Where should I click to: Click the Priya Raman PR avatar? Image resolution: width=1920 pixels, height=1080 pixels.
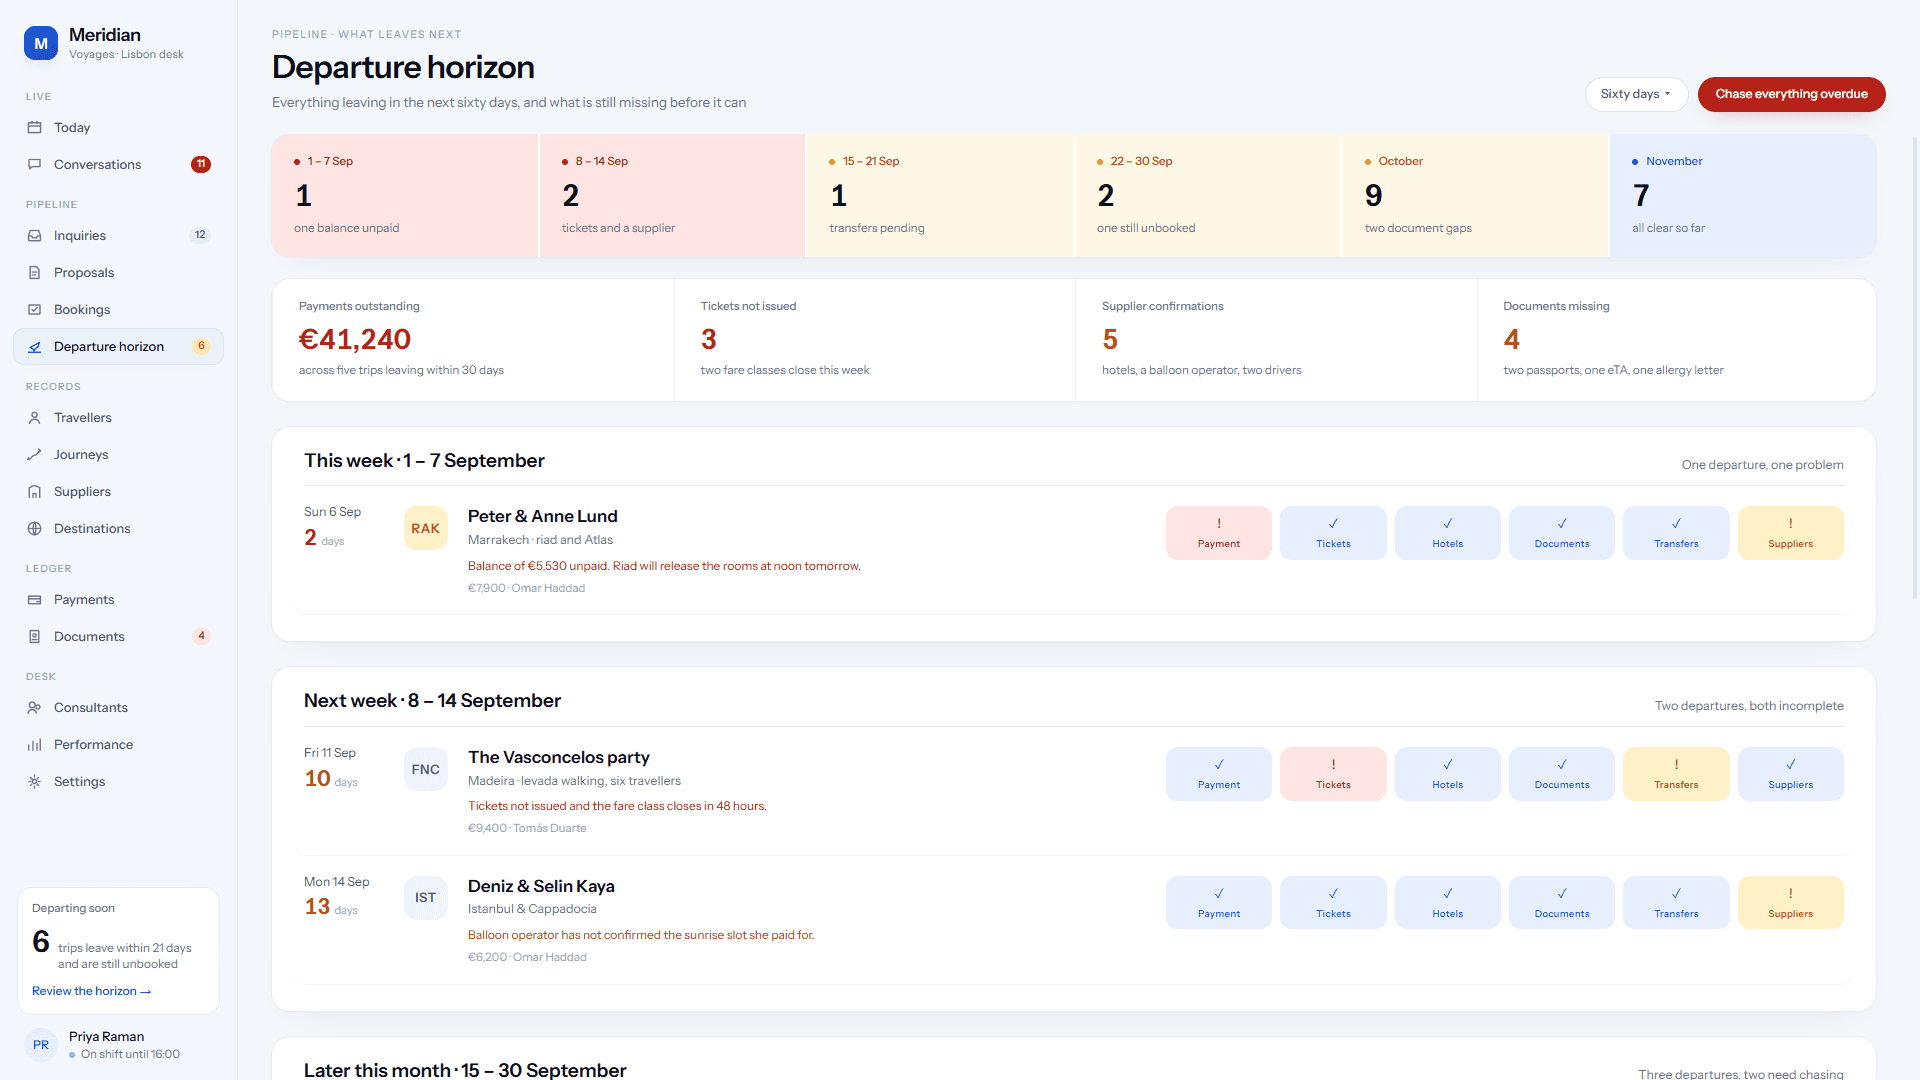[x=41, y=1045]
